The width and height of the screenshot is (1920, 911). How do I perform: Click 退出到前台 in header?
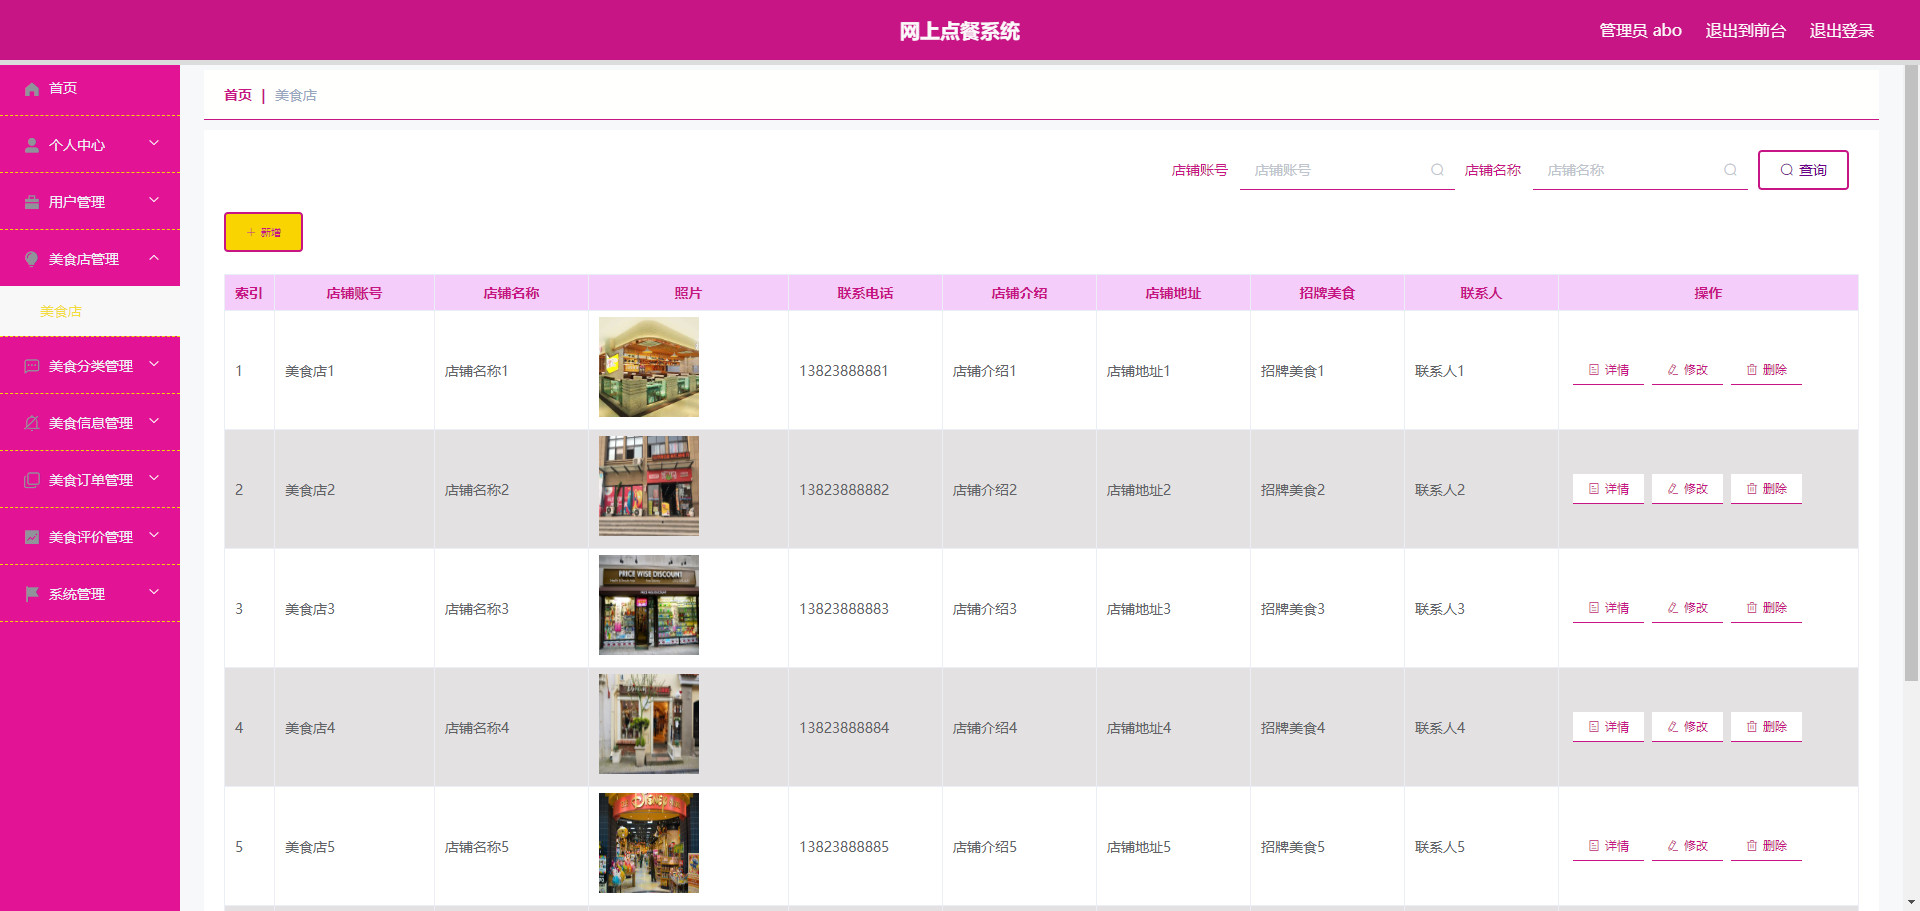1745,31
